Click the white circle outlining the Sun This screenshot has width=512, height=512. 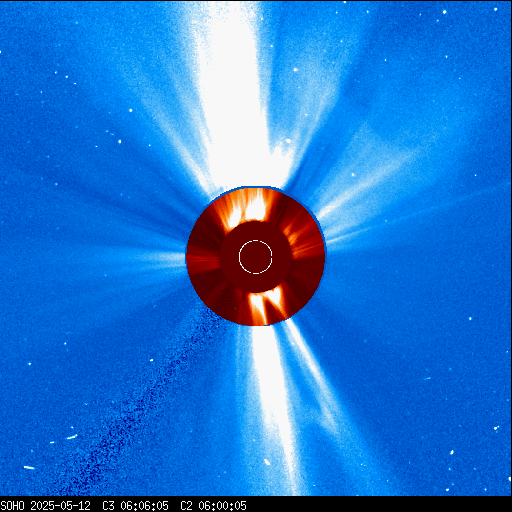tap(256, 257)
